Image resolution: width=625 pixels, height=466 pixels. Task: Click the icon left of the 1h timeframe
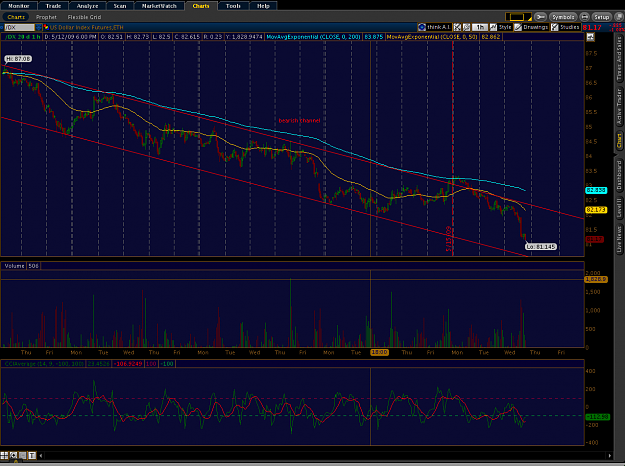[x=466, y=27]
